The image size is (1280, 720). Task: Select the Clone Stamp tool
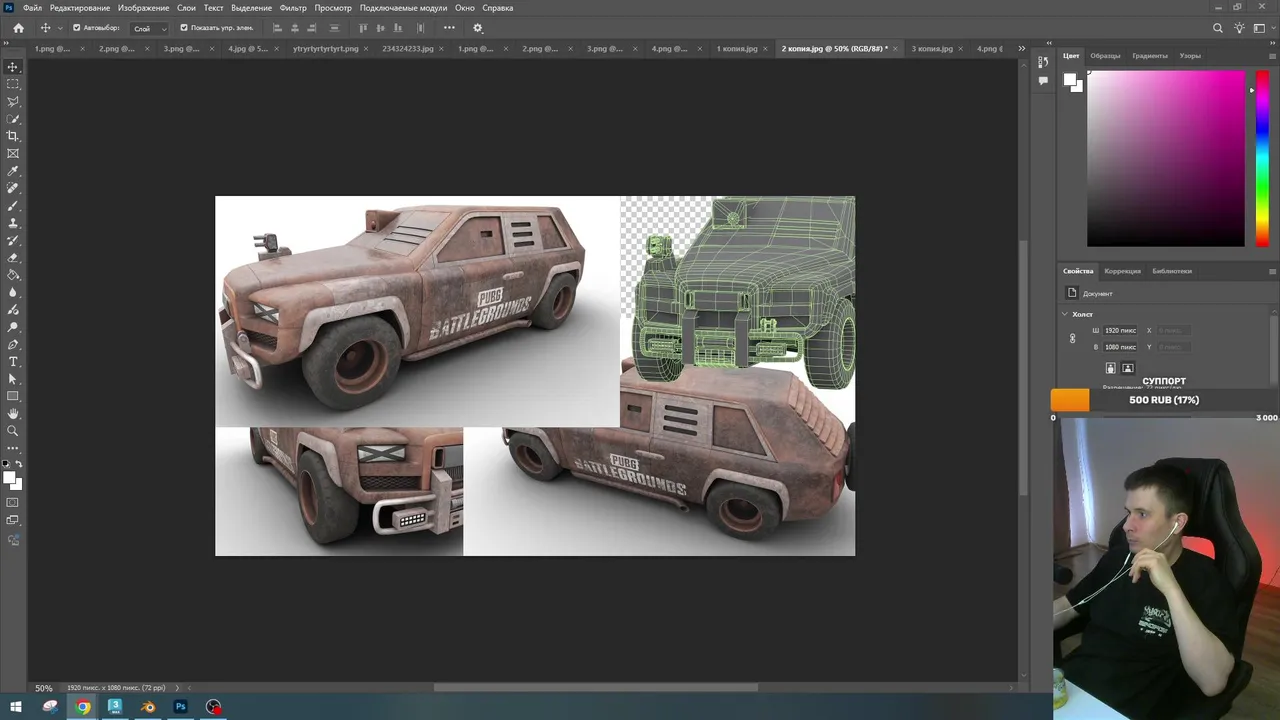point(13,223)
